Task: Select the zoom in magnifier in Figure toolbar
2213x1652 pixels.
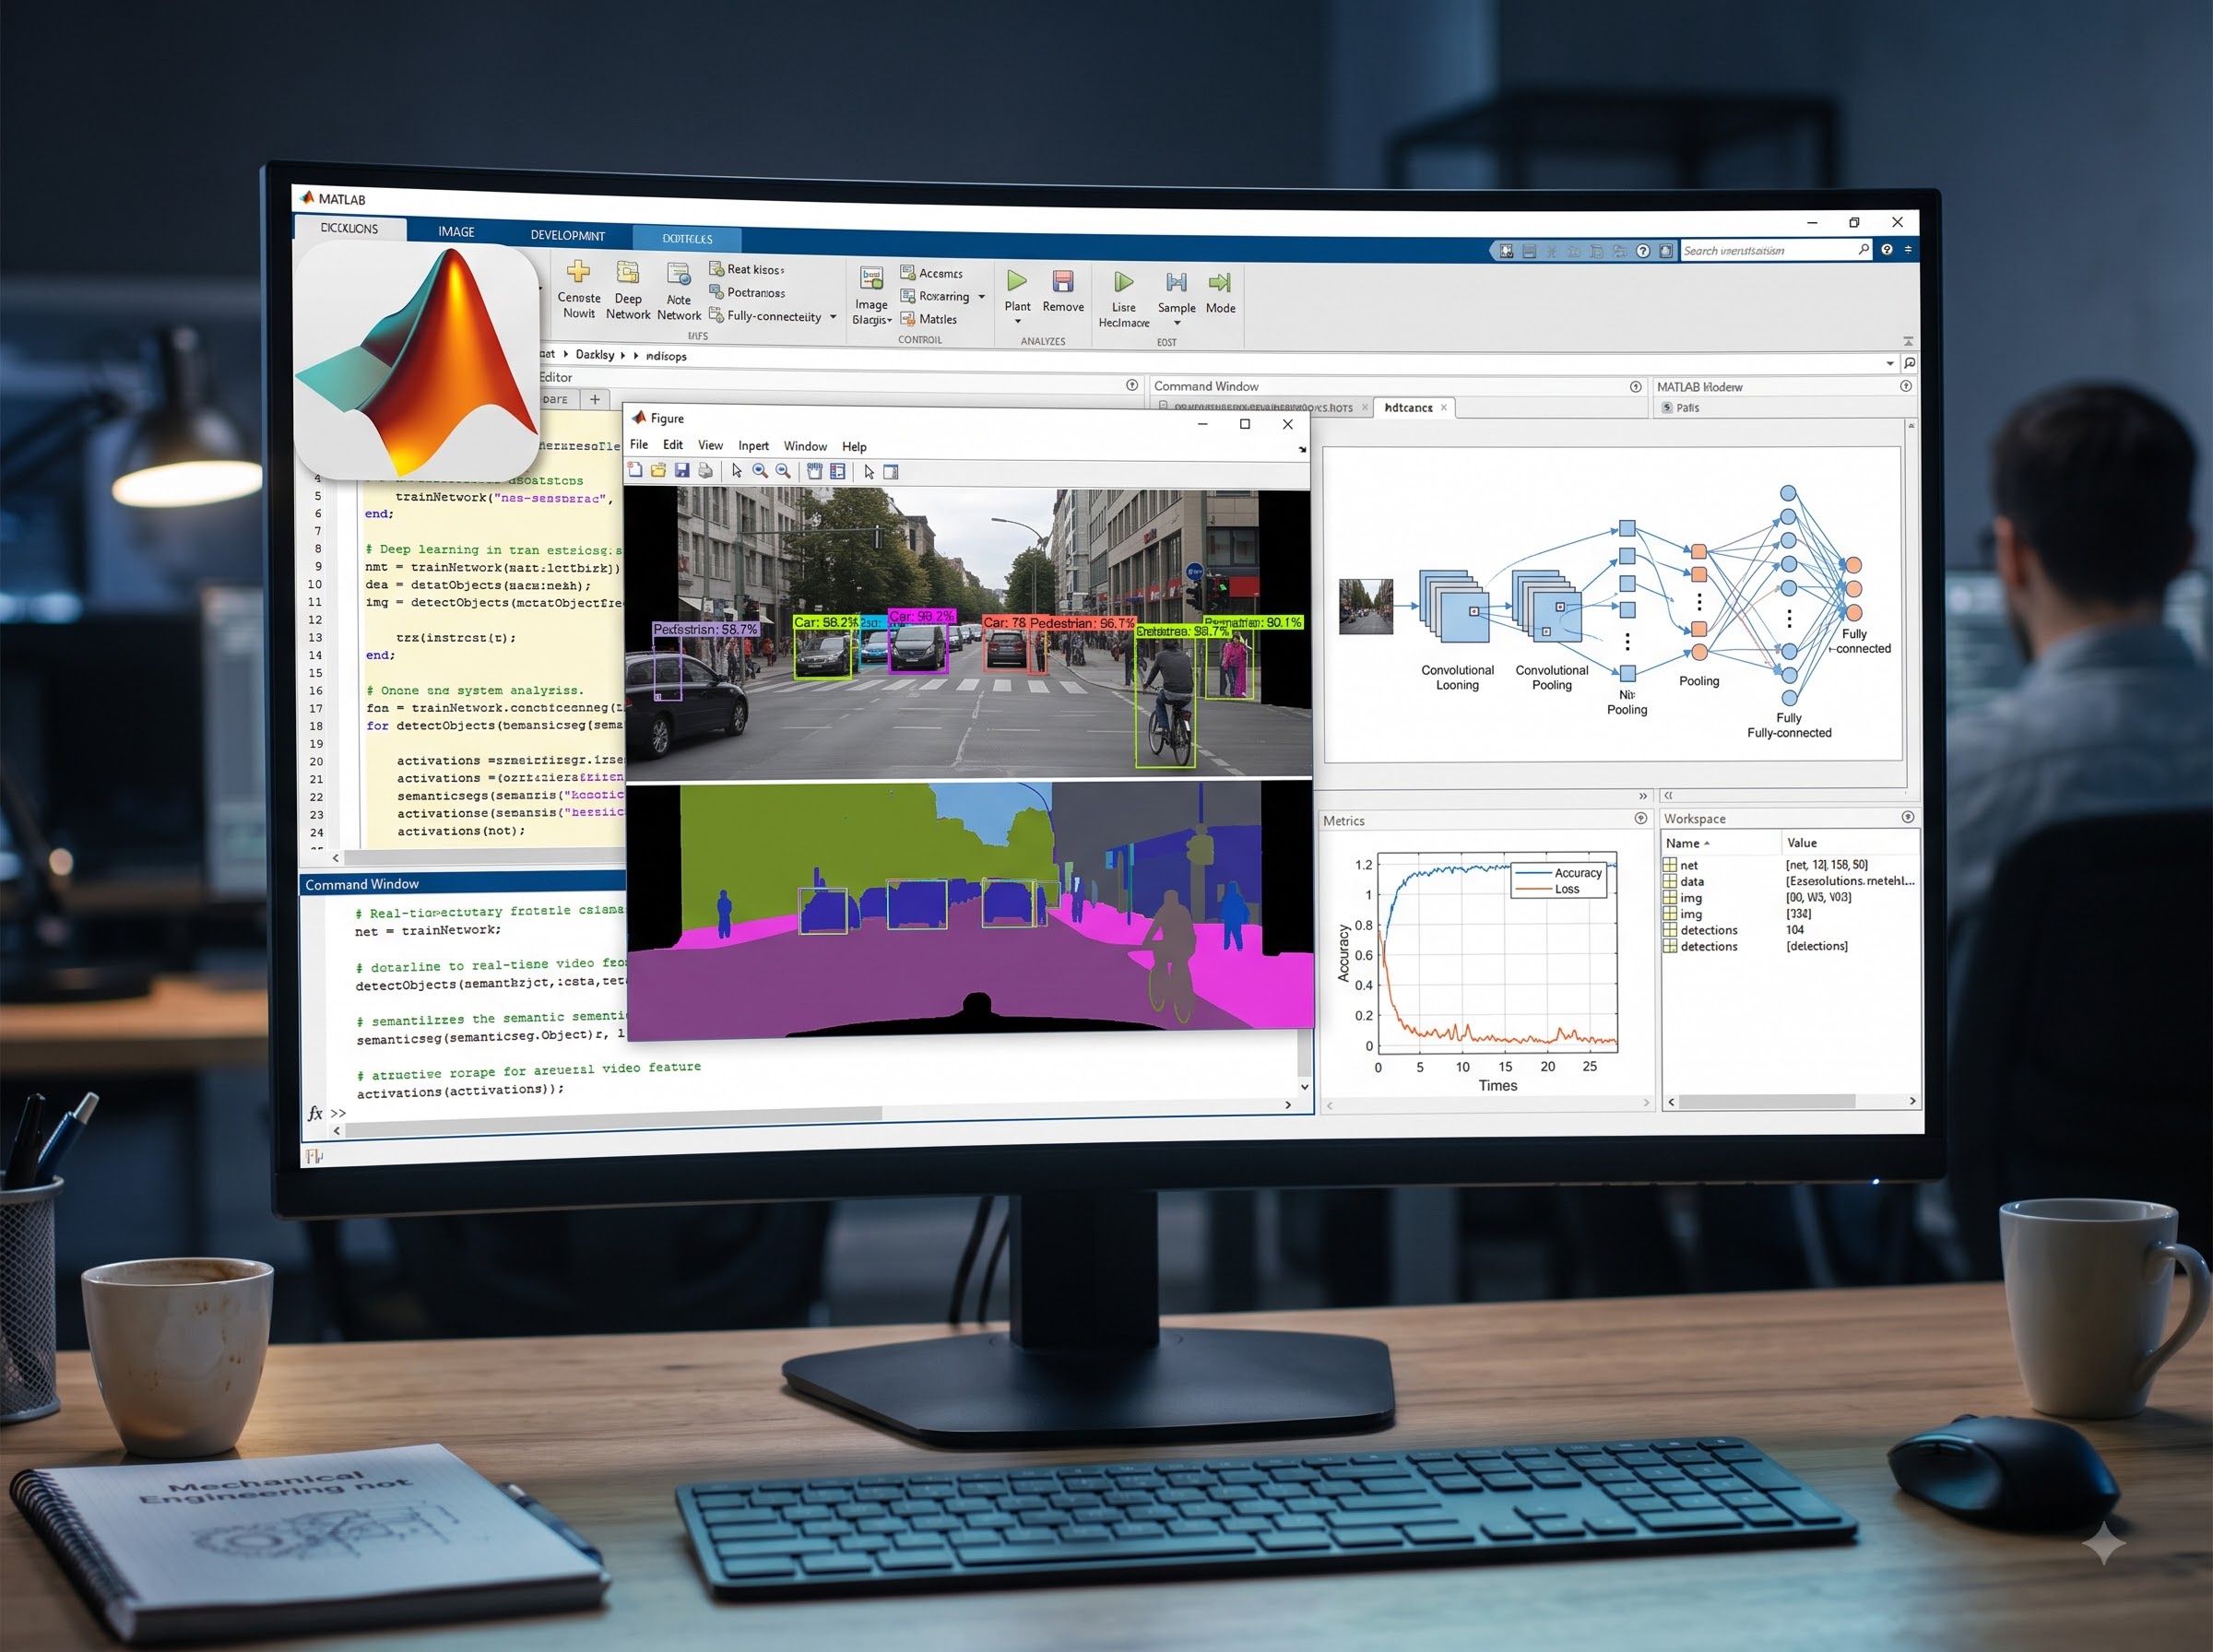Action: (x=760, y=471)
